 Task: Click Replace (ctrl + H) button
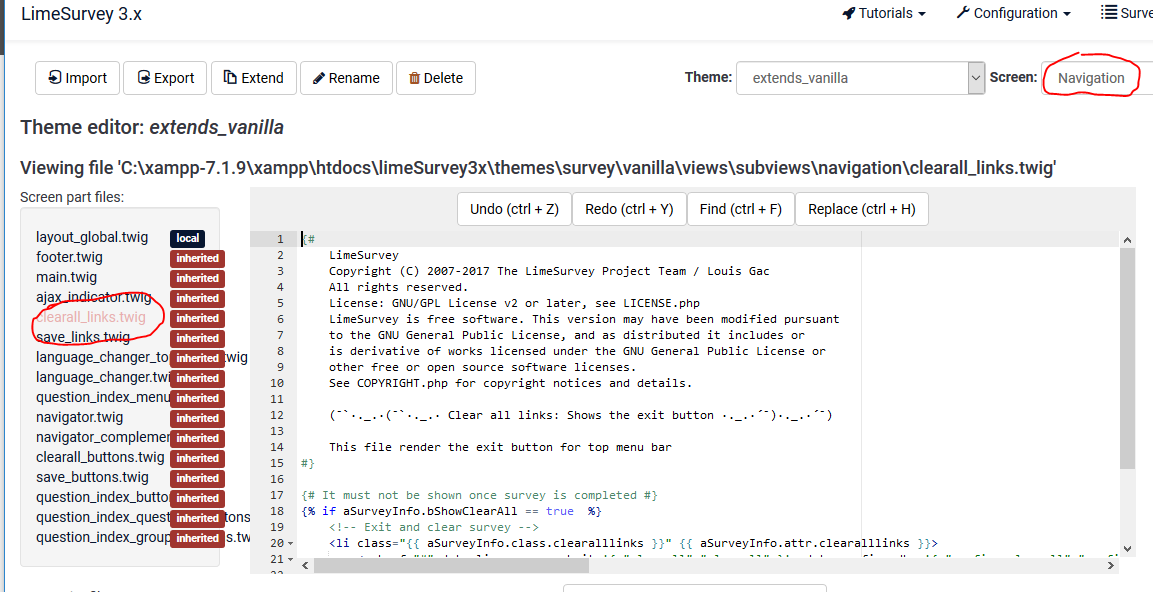click(861, 209)
